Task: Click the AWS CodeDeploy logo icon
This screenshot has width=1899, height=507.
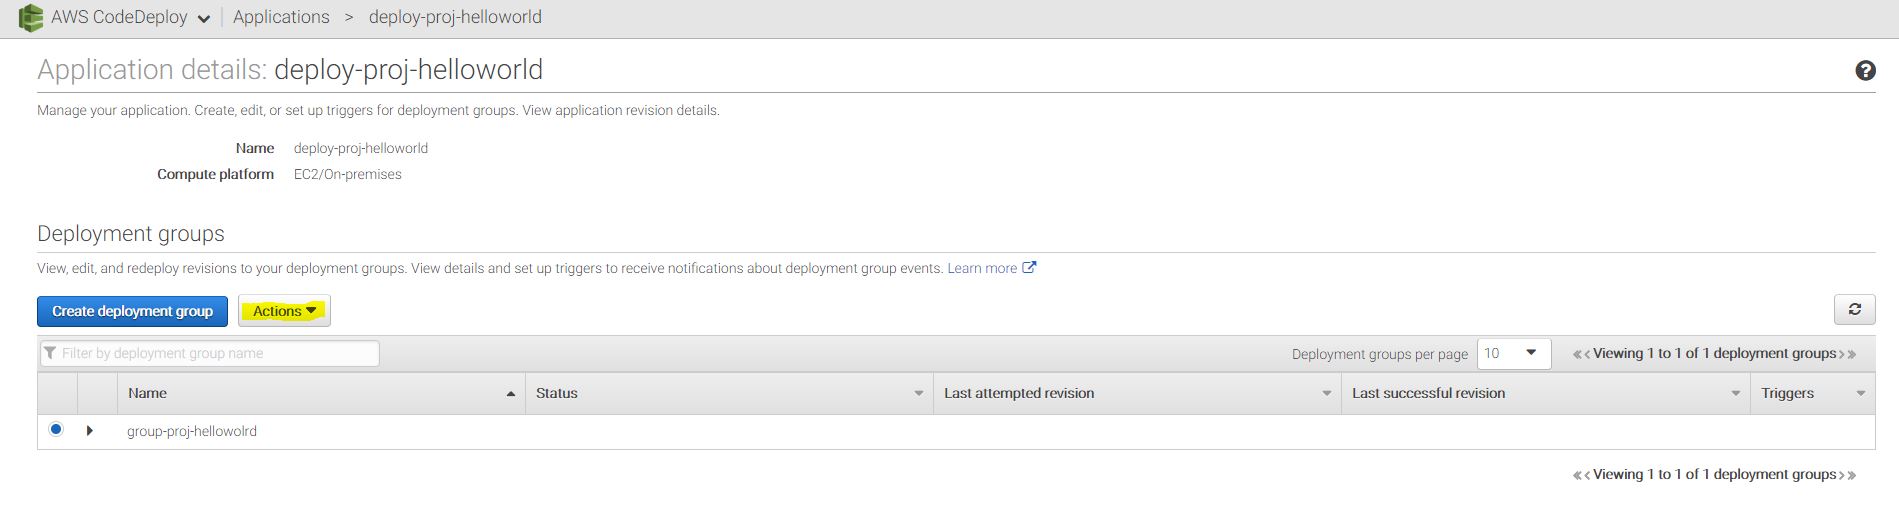Action: pyautogui.click(x=31, y=17)
